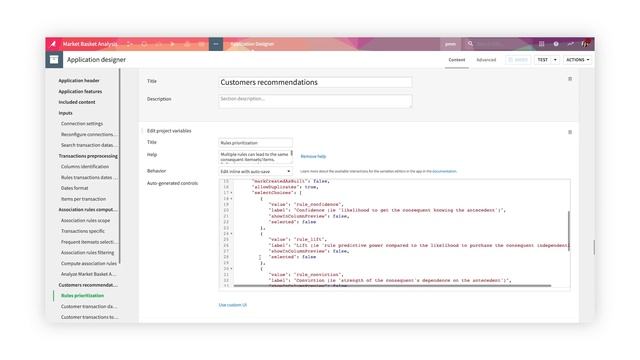Select Rules prioritization in sidebar
The image size is (640, 360).
point(82,296)
